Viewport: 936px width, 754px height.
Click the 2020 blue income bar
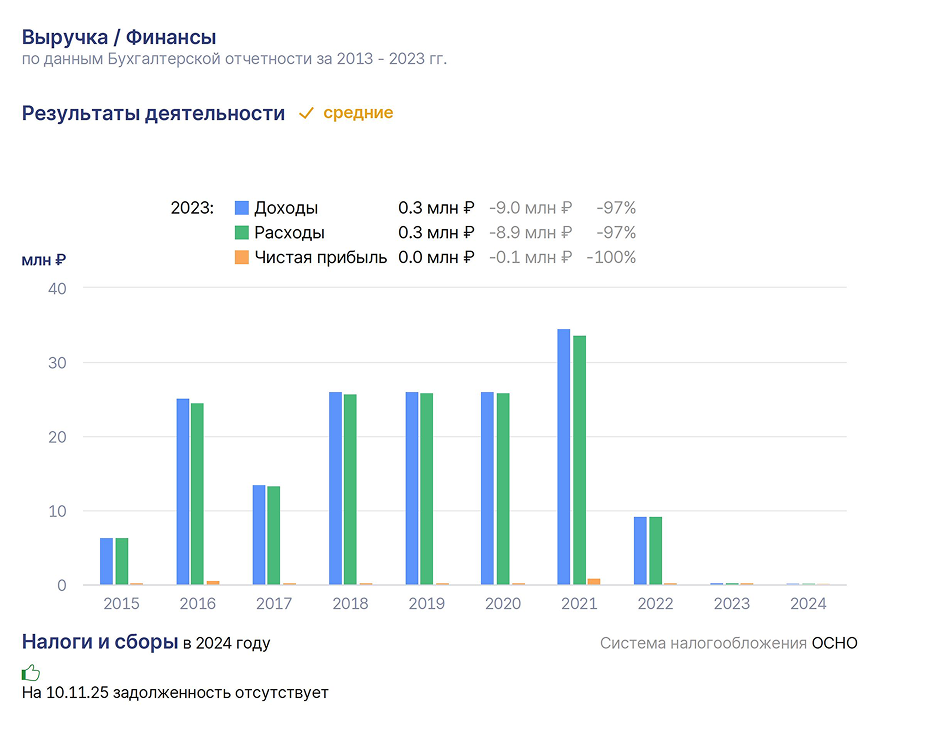[x=488, y=488]
